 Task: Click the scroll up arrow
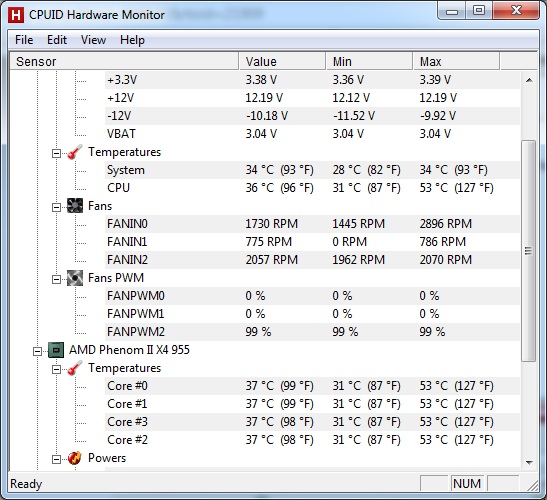click(529, 80)
